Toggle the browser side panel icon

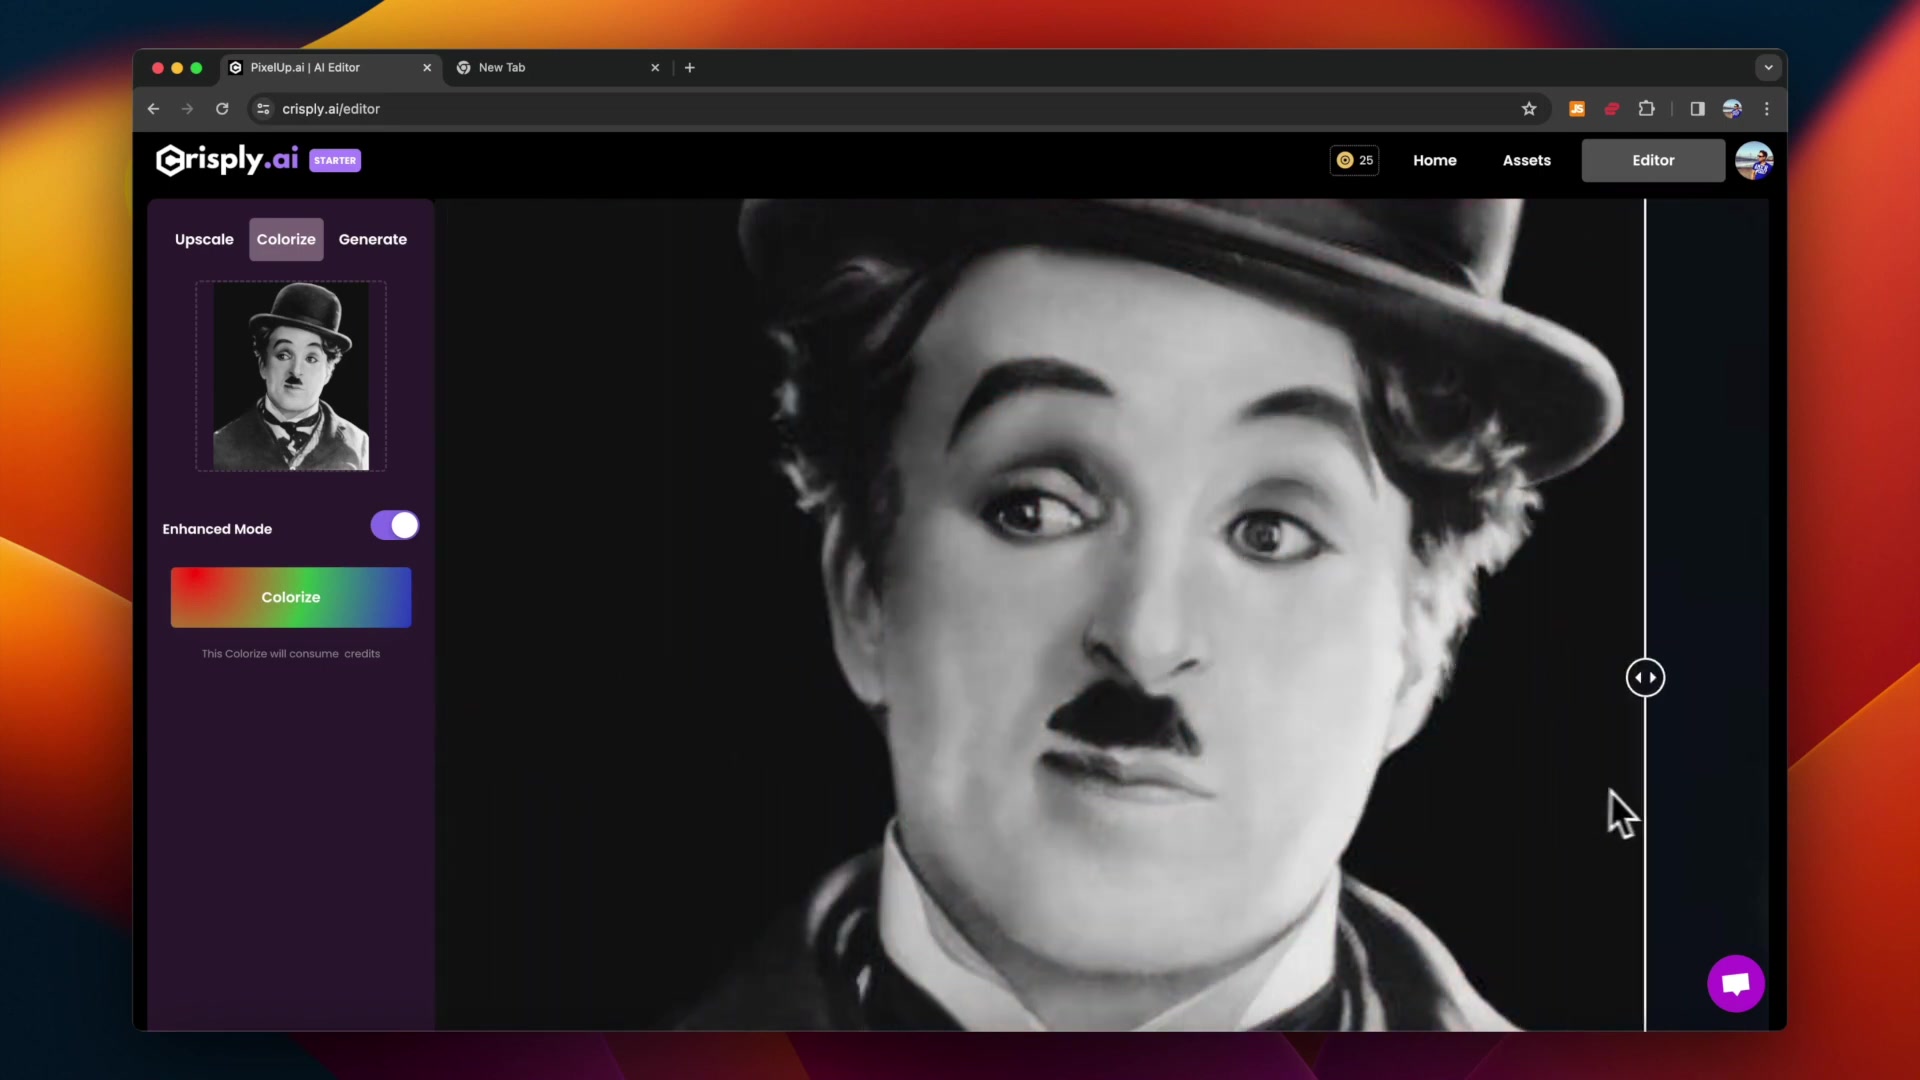pos(1697,109)
